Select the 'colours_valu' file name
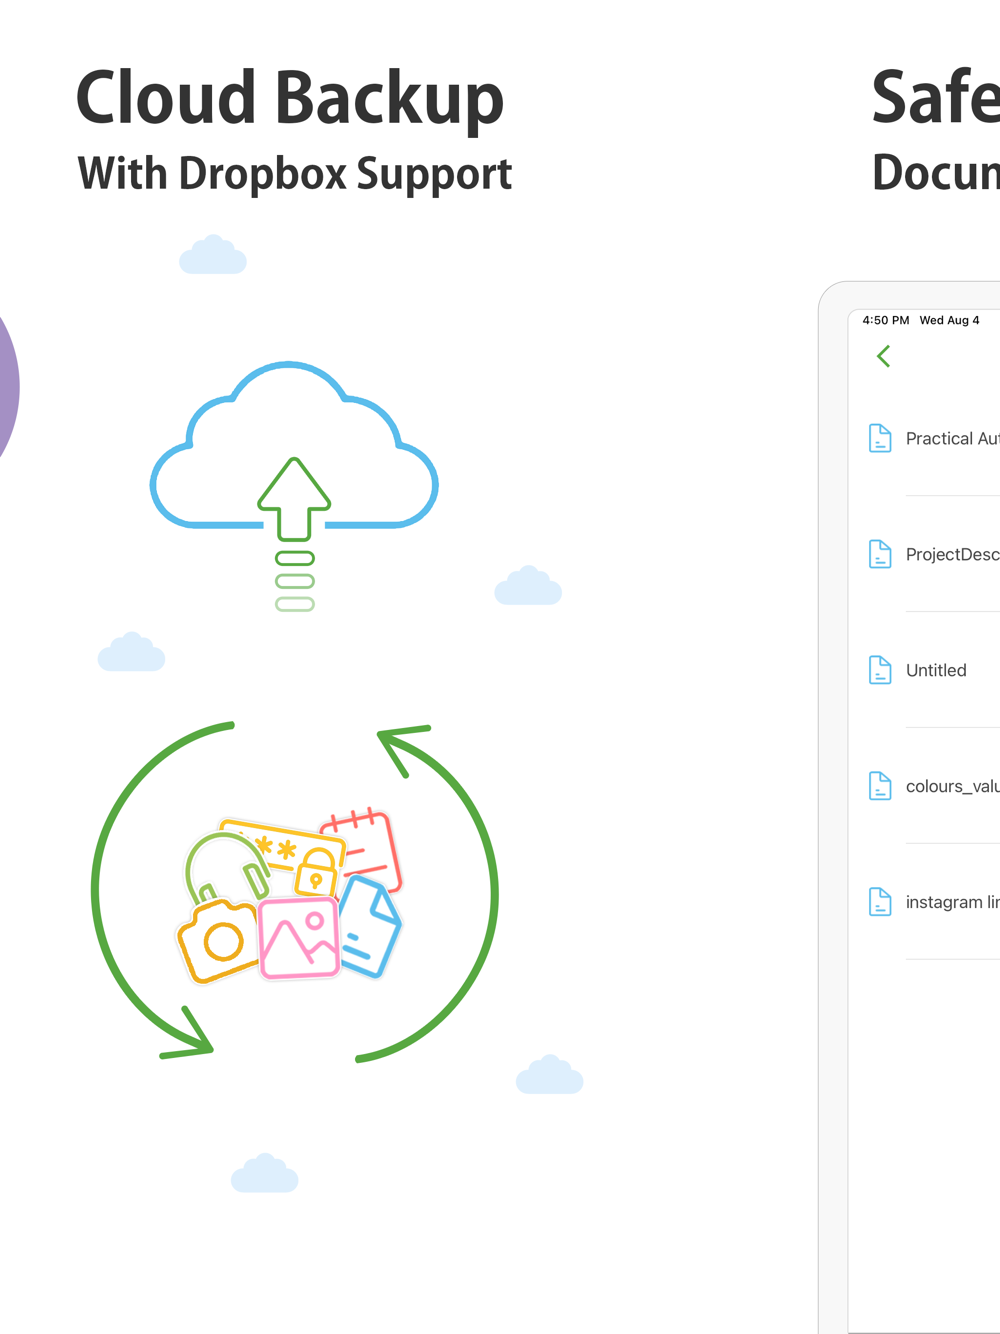 952,786
